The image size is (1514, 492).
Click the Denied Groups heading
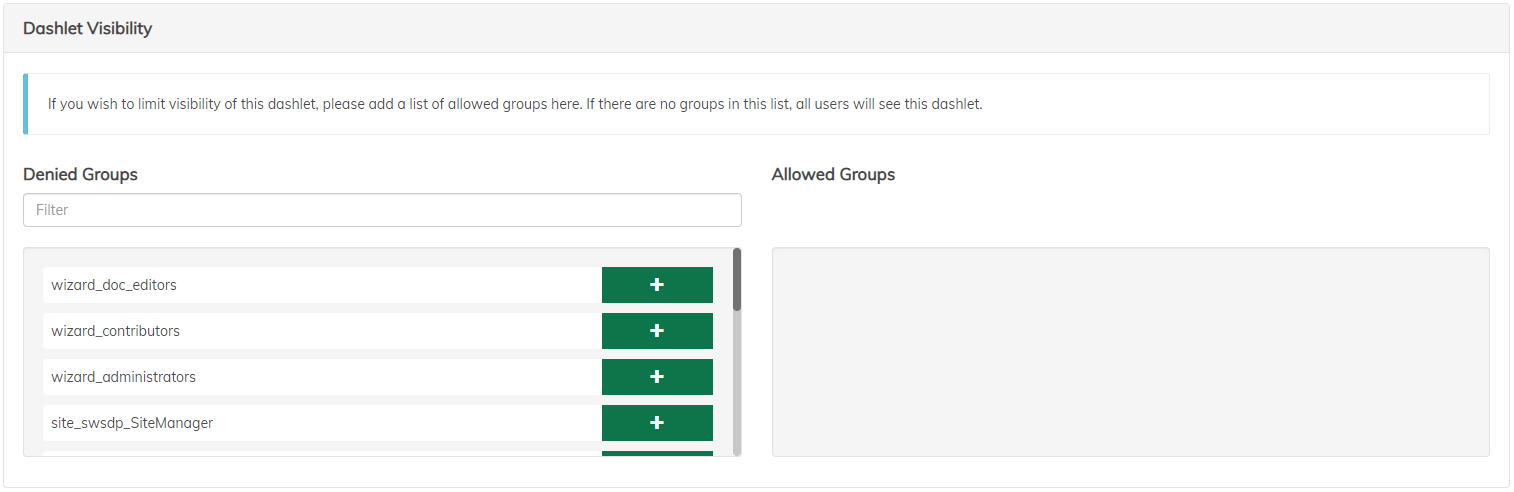pyautogui.click(x=81, y=174)
